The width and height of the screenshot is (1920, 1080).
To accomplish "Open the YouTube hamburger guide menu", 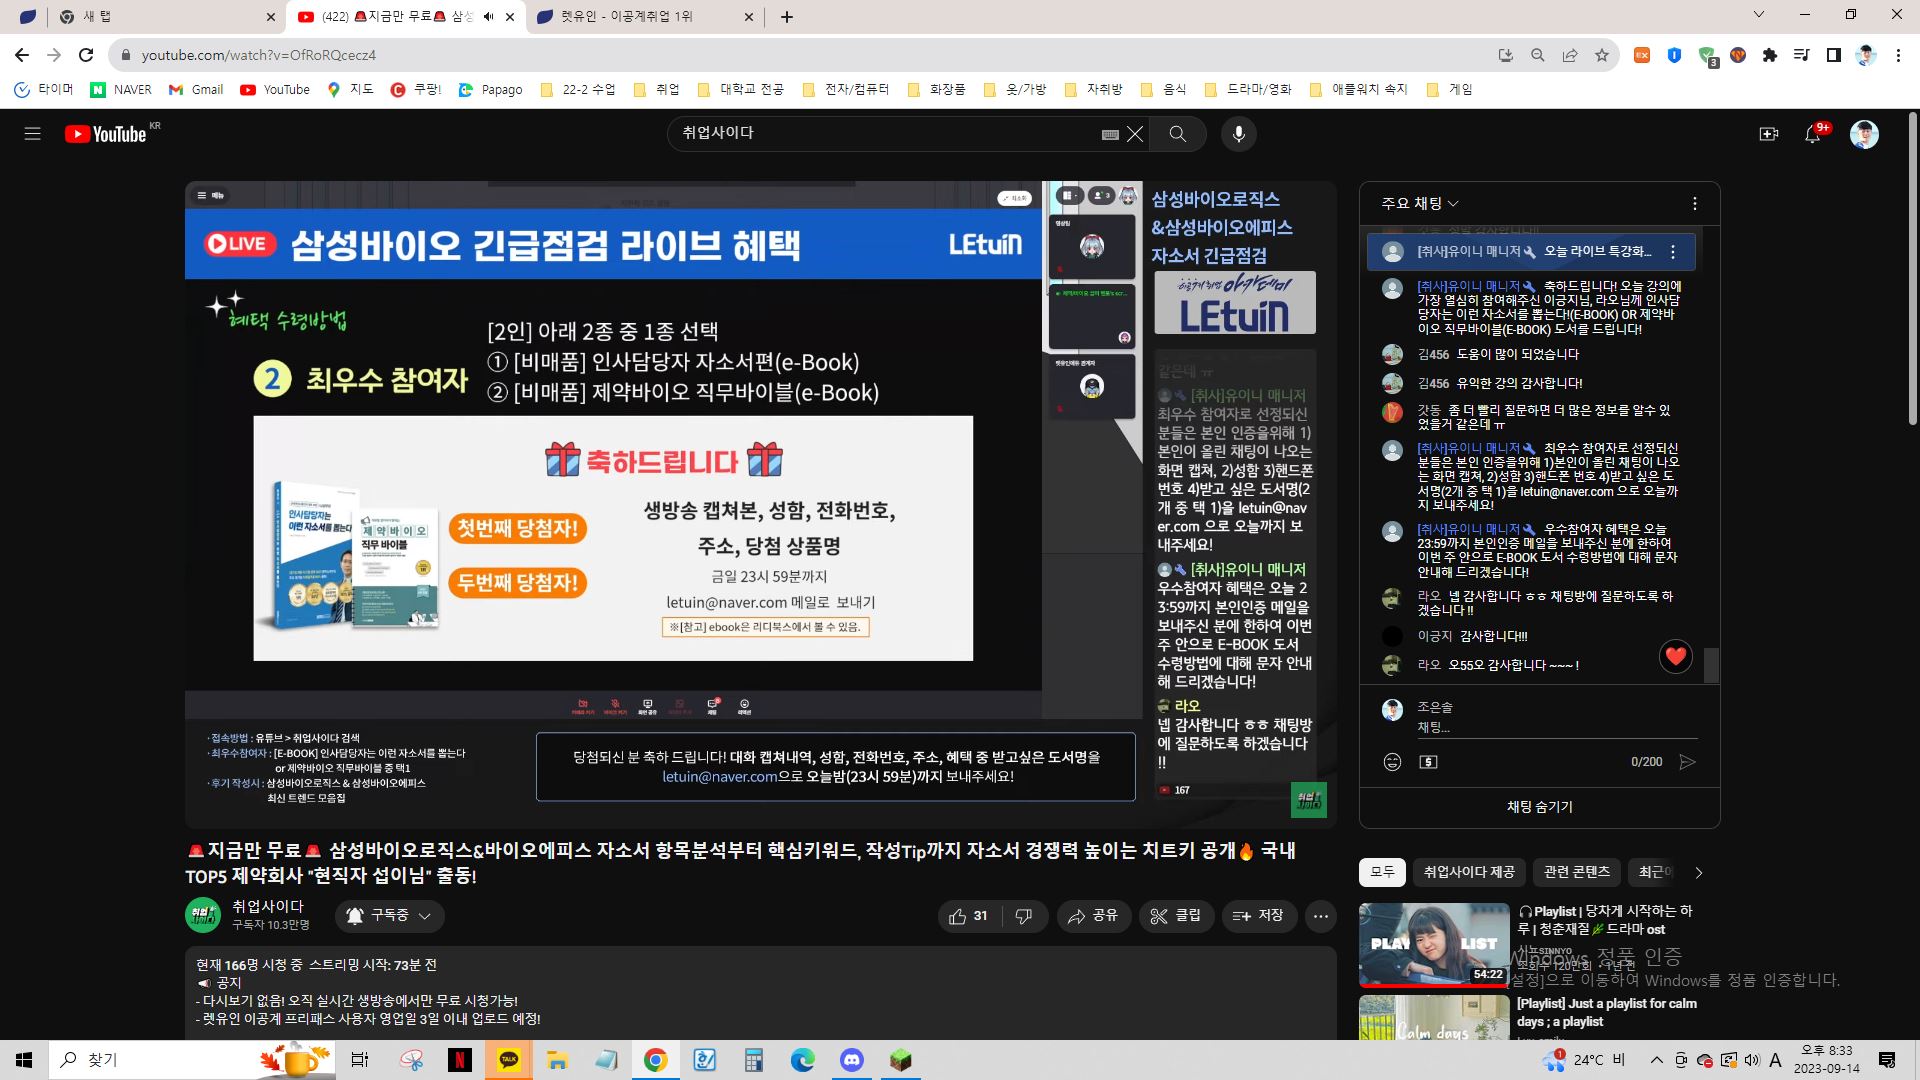I will coord(32,134).
